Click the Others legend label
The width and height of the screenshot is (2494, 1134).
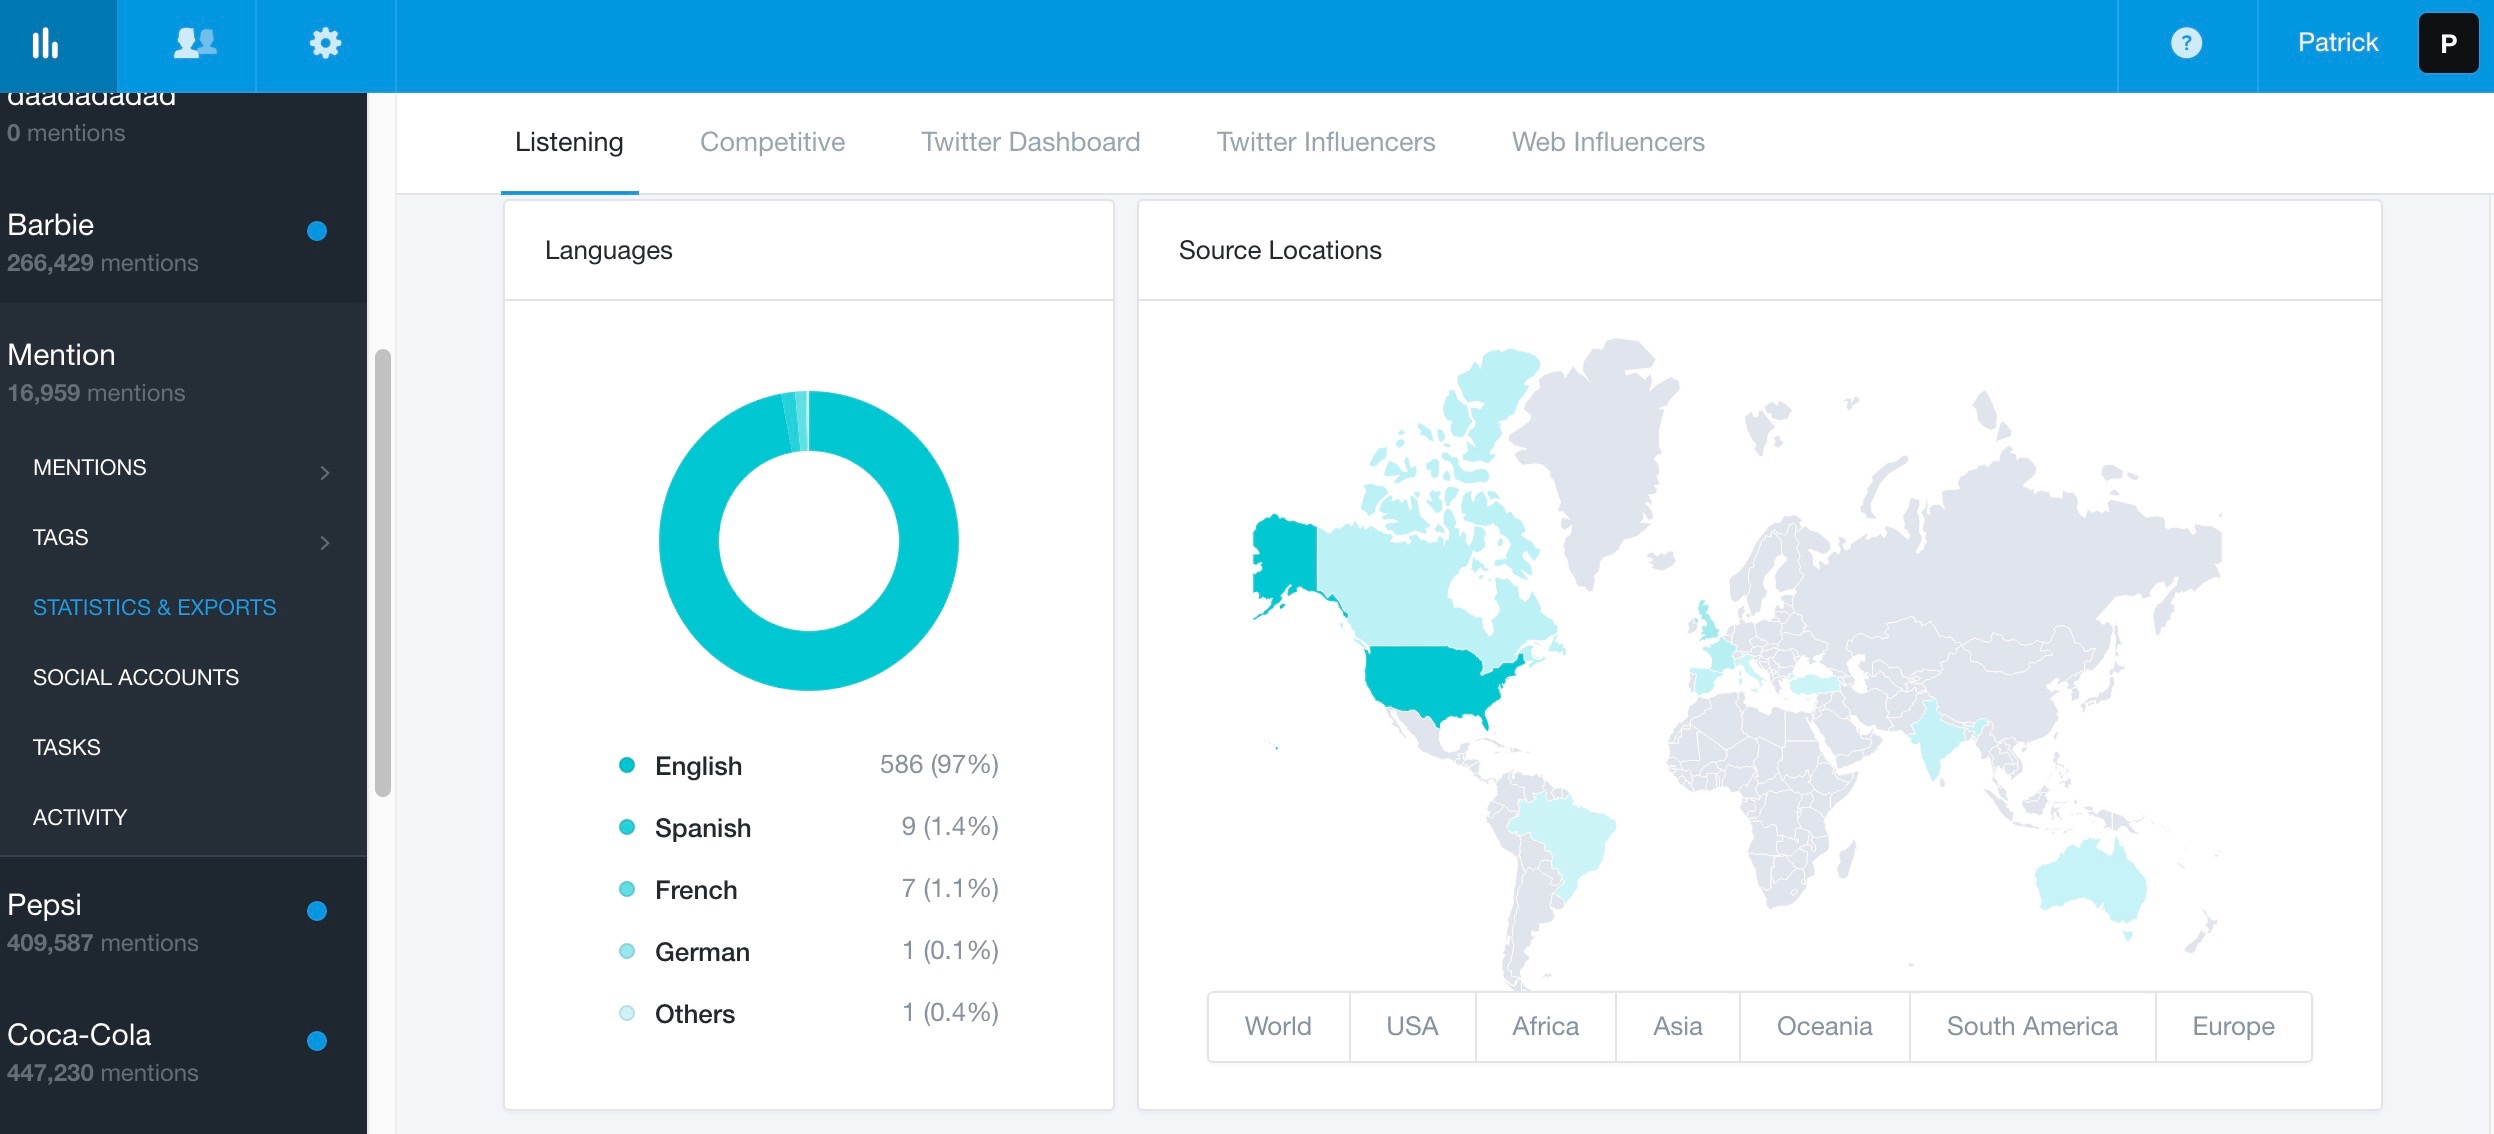(x=695, y=1014)
